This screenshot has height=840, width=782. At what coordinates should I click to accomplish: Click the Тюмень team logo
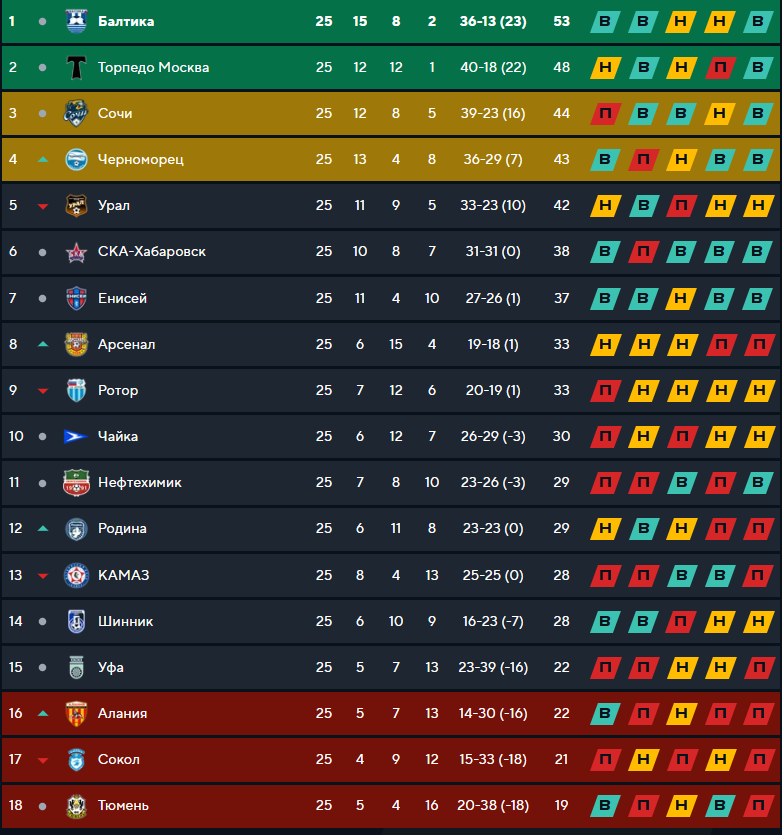[x=76, y=806]
